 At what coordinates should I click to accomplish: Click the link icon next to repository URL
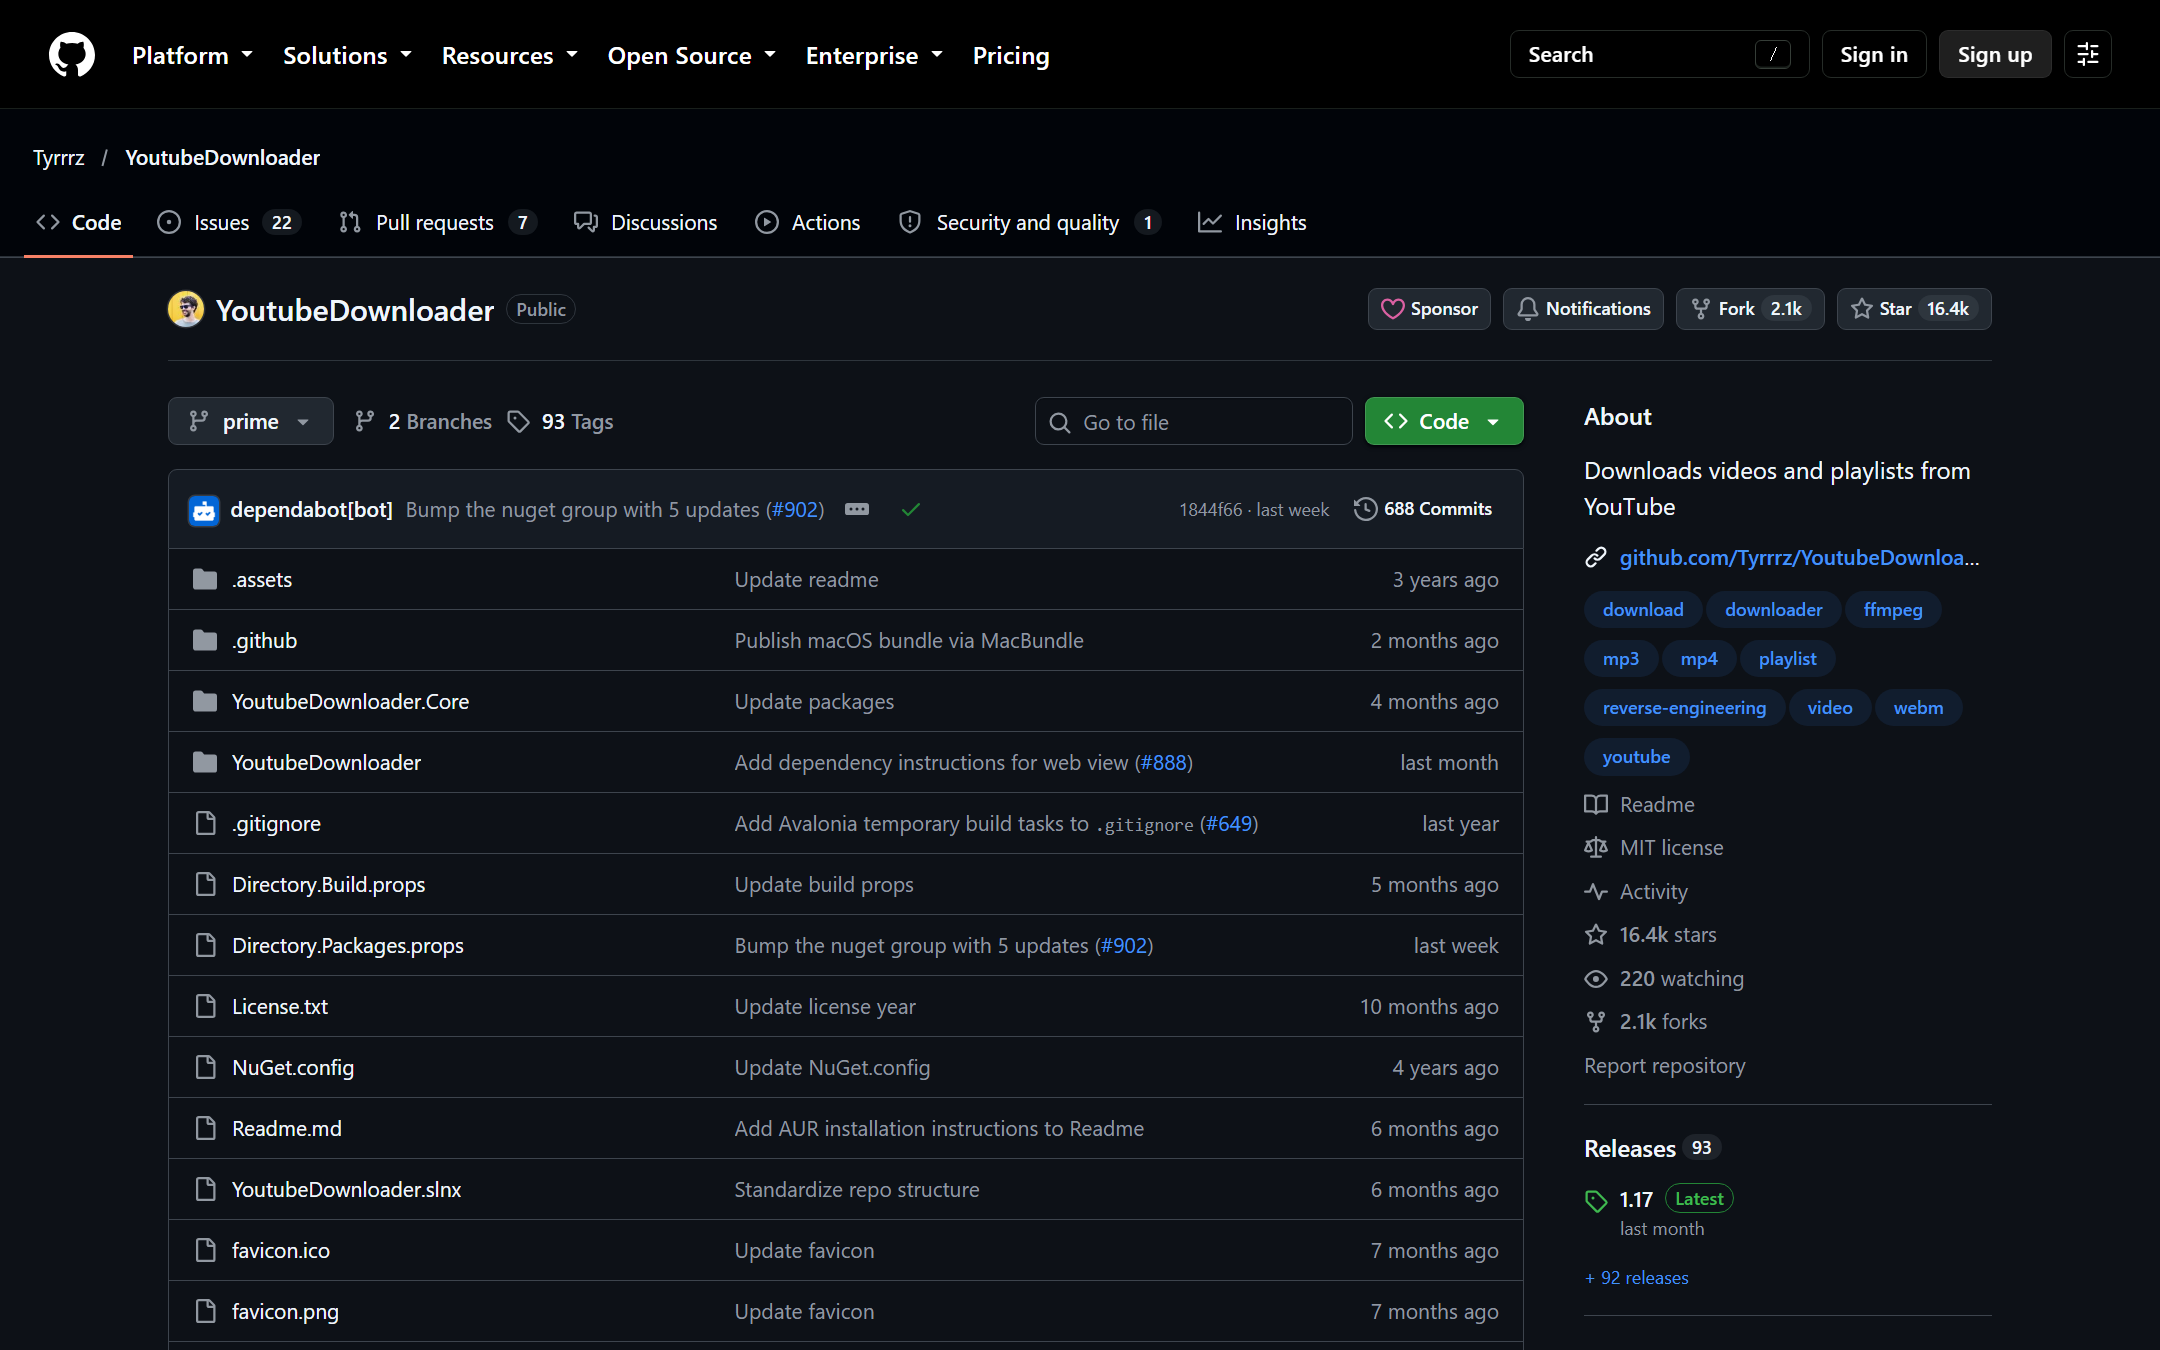[x=1596, y=557]
